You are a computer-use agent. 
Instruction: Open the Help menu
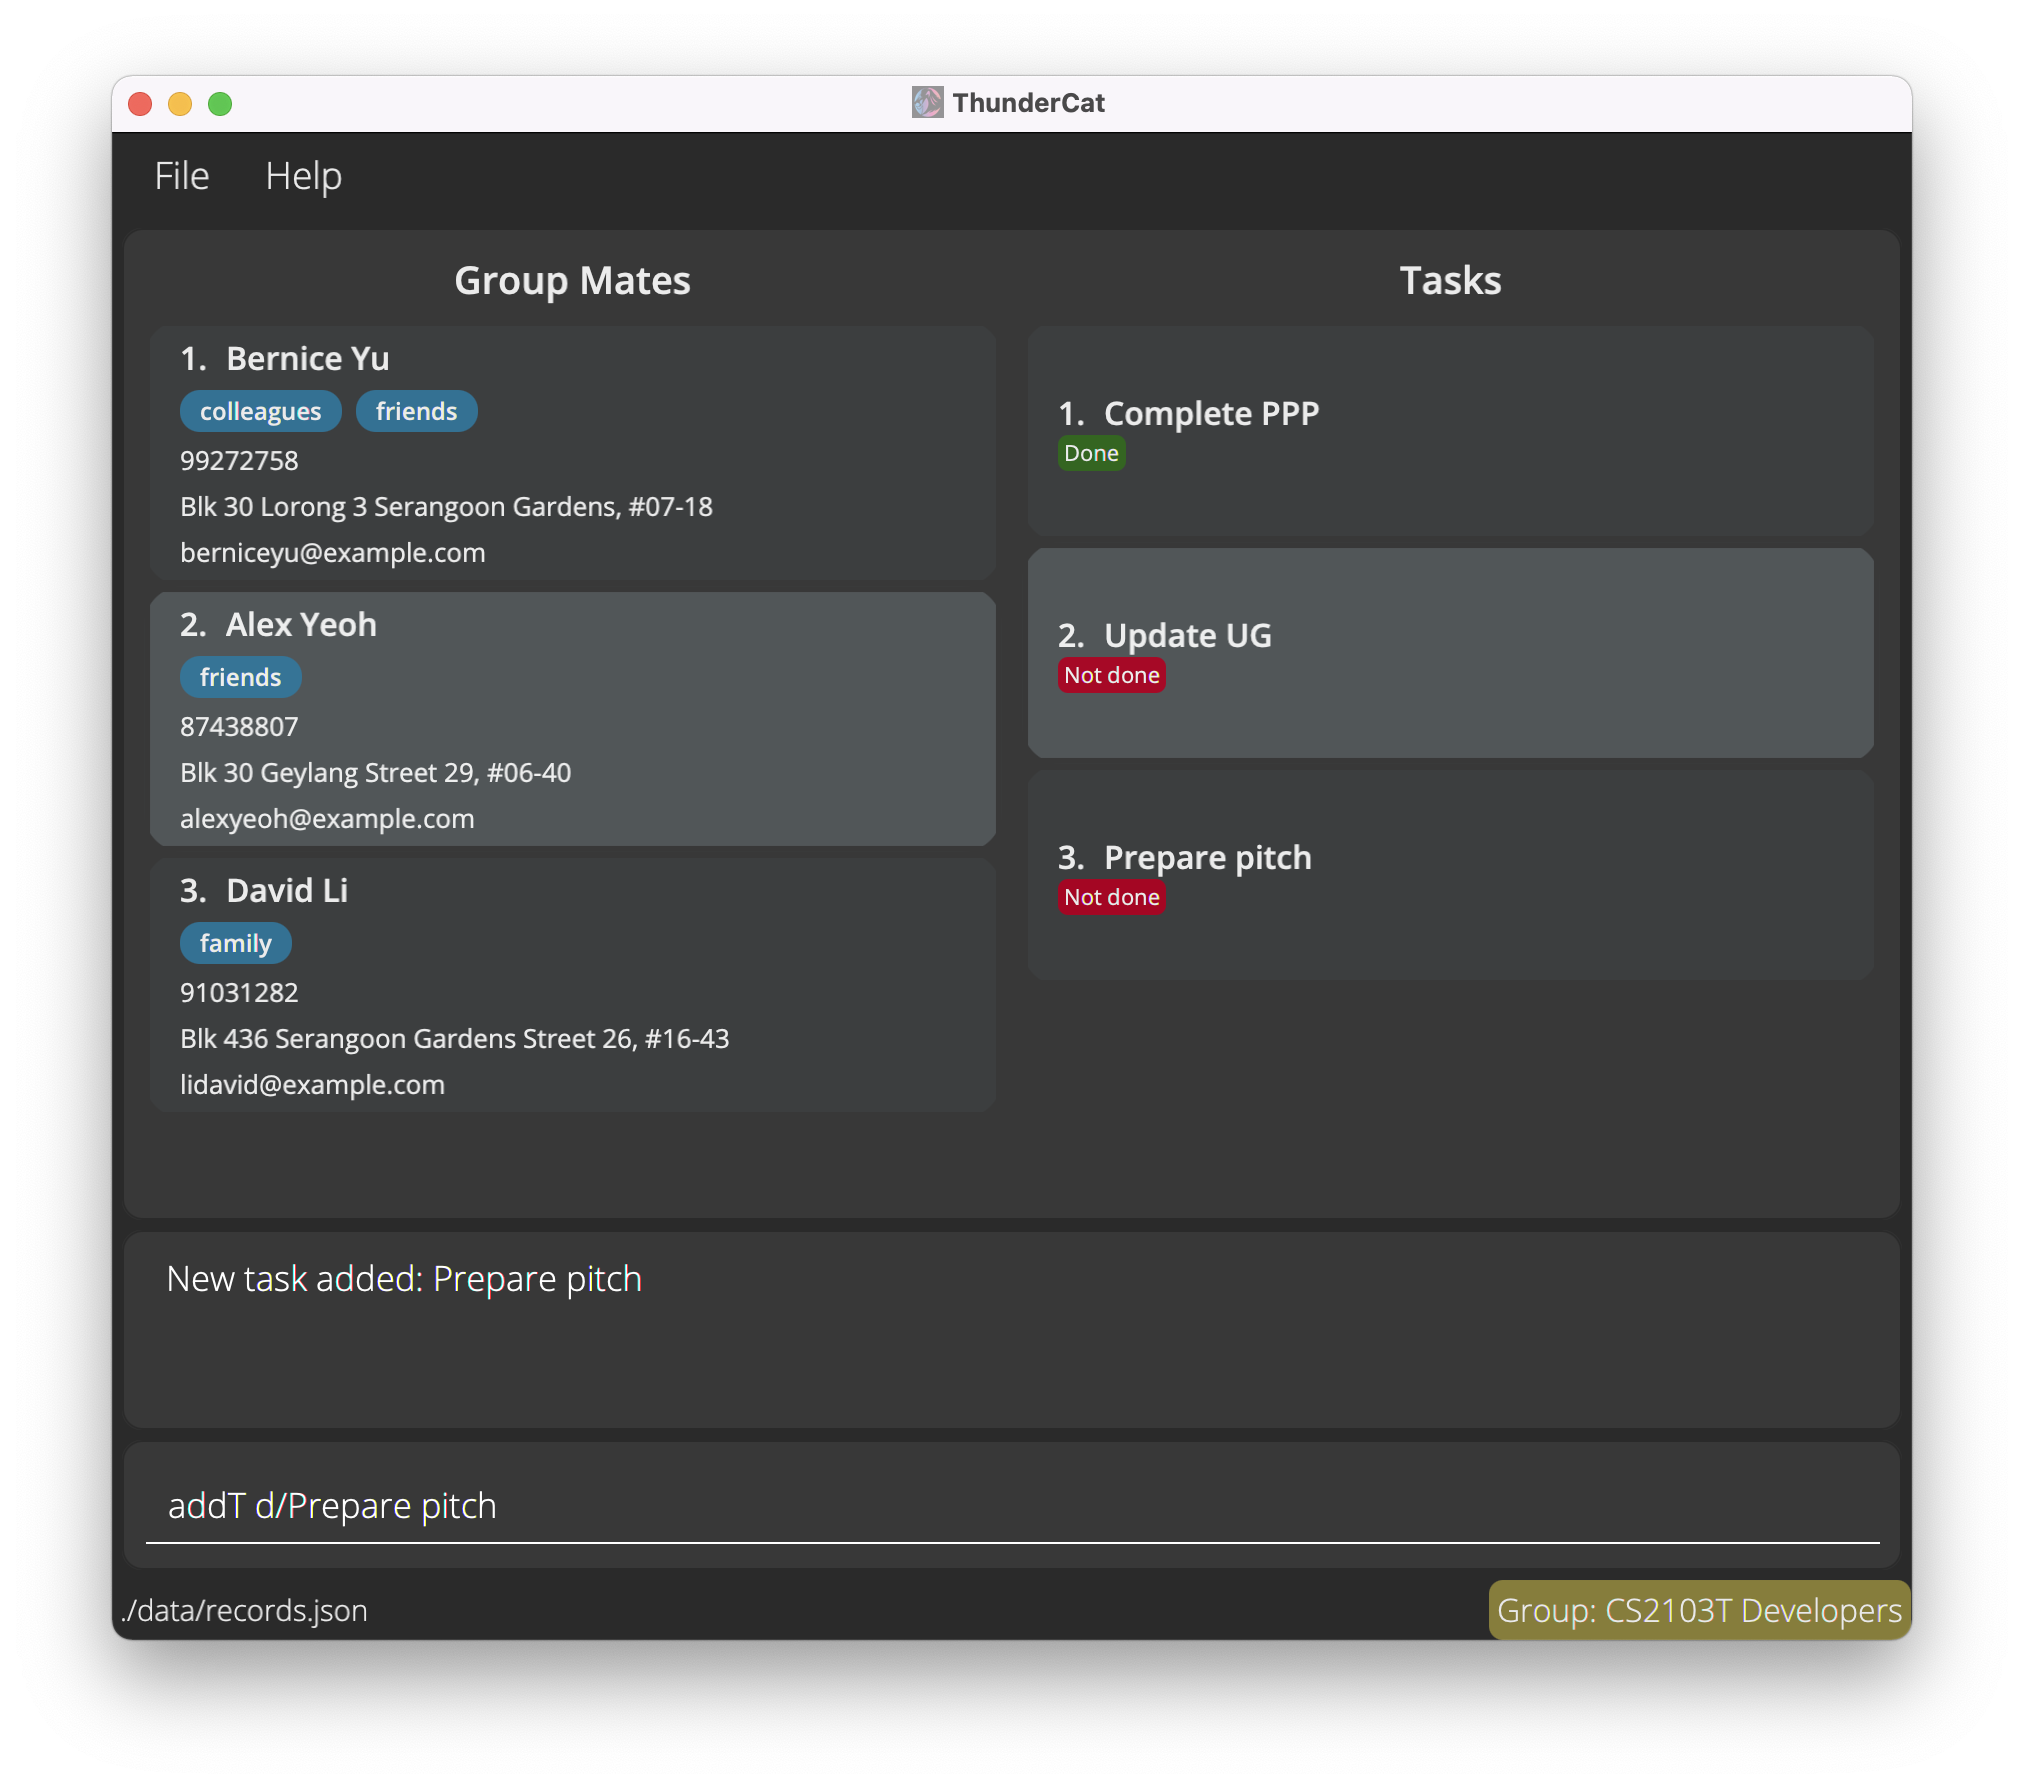pos(302,174)
